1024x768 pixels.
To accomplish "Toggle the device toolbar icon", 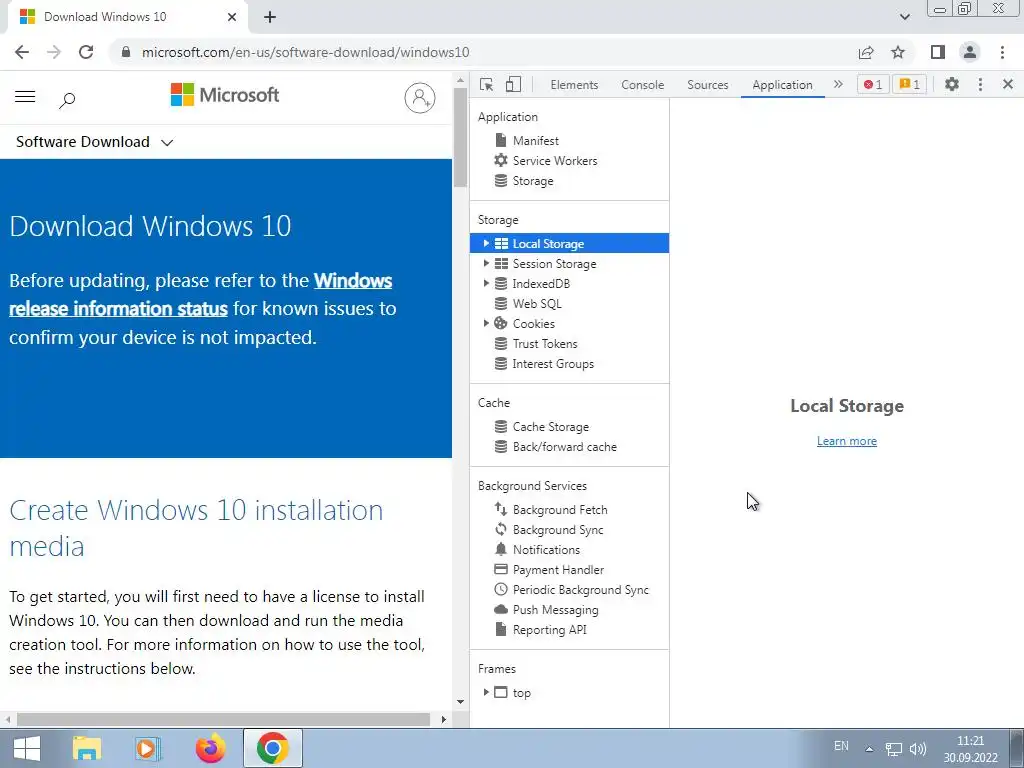I will pos(513,84).
